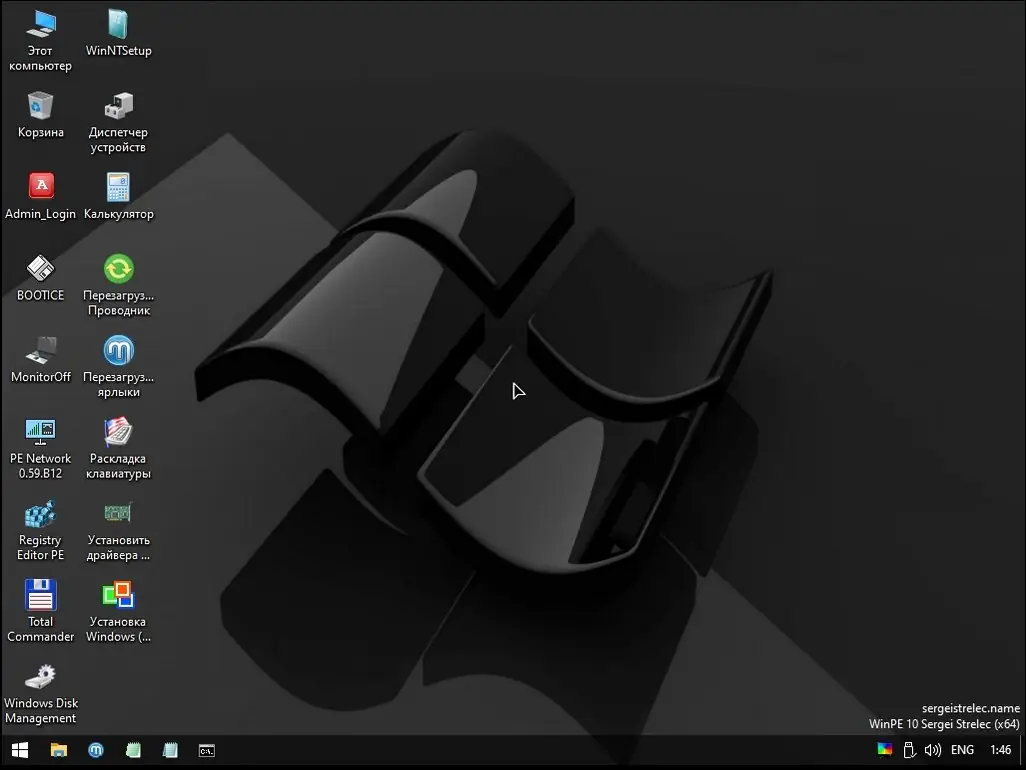Viewport: 1026px width, 770px height.
Task: Click the USB safely remove tray icon
Action: (909, 750)
